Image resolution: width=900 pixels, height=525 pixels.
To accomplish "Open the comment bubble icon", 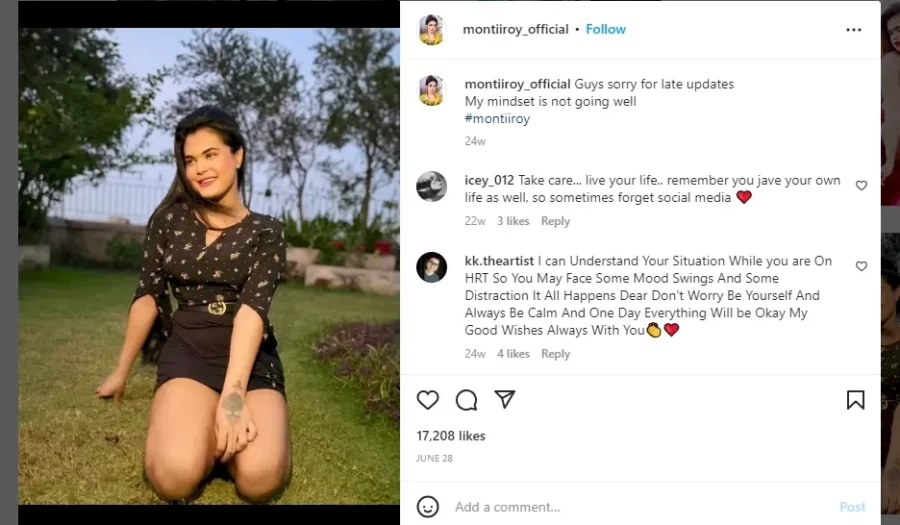I will coord(466,400).
